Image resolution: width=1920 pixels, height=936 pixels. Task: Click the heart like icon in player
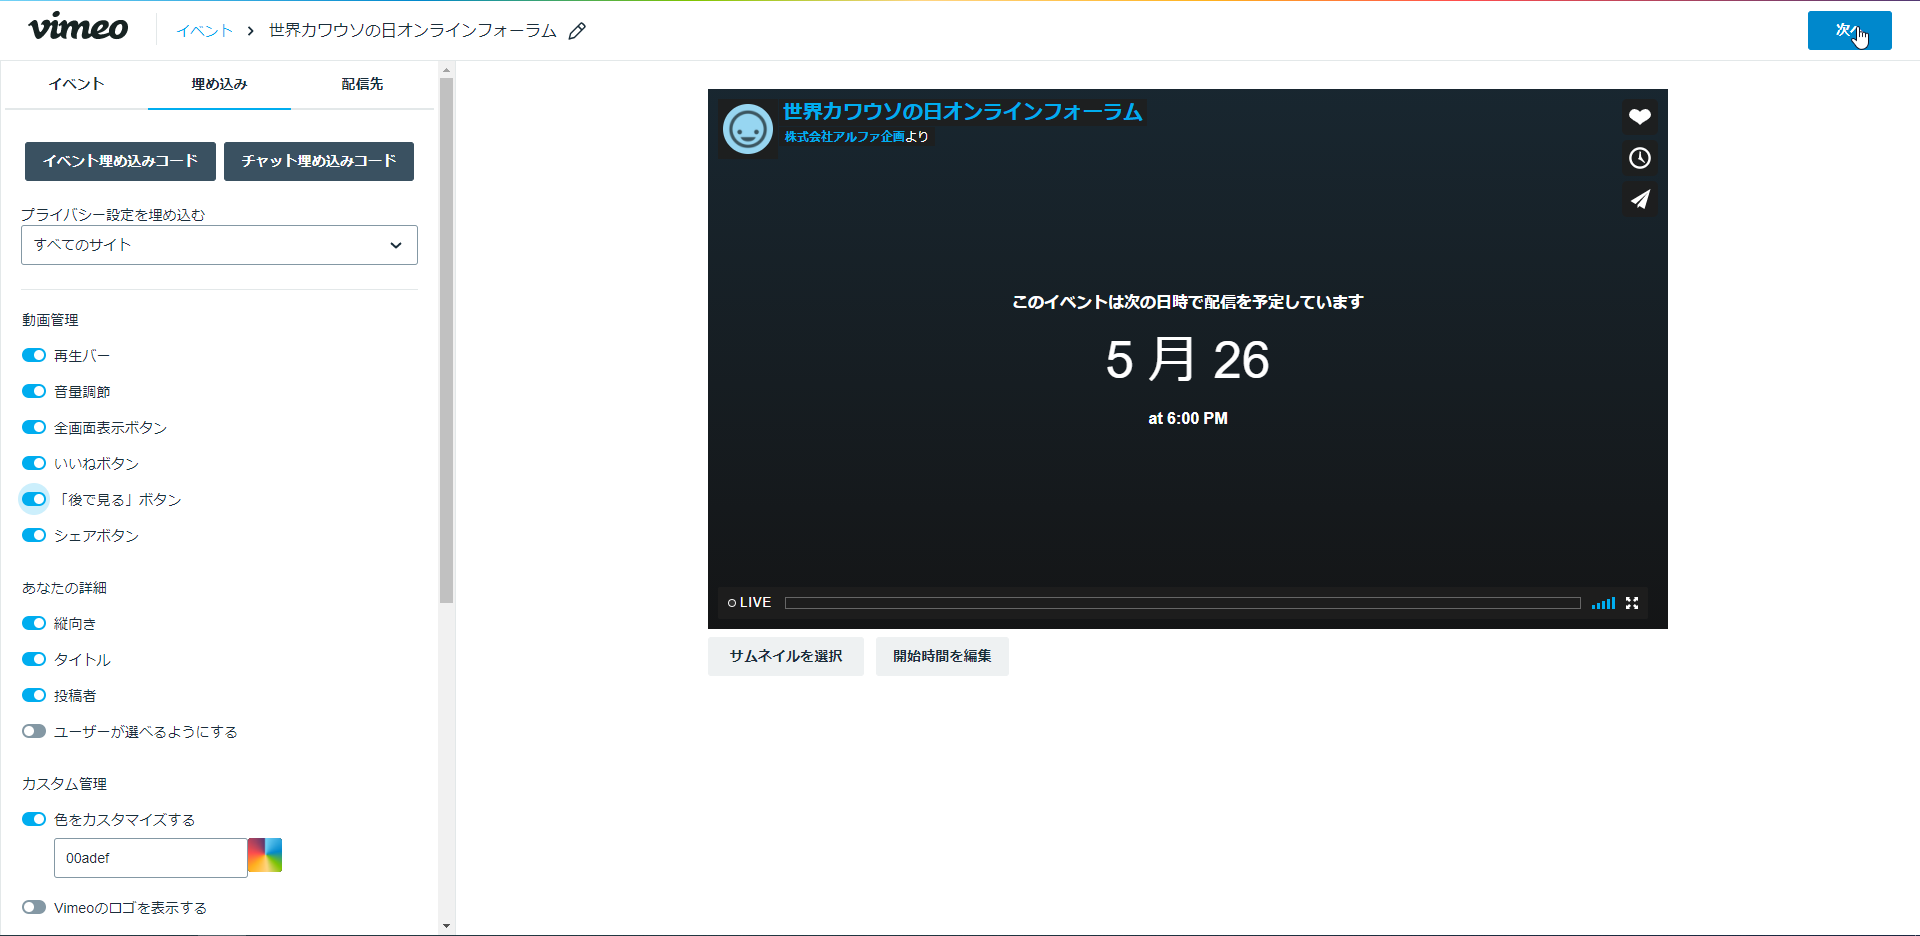(x=1639, y=117)
